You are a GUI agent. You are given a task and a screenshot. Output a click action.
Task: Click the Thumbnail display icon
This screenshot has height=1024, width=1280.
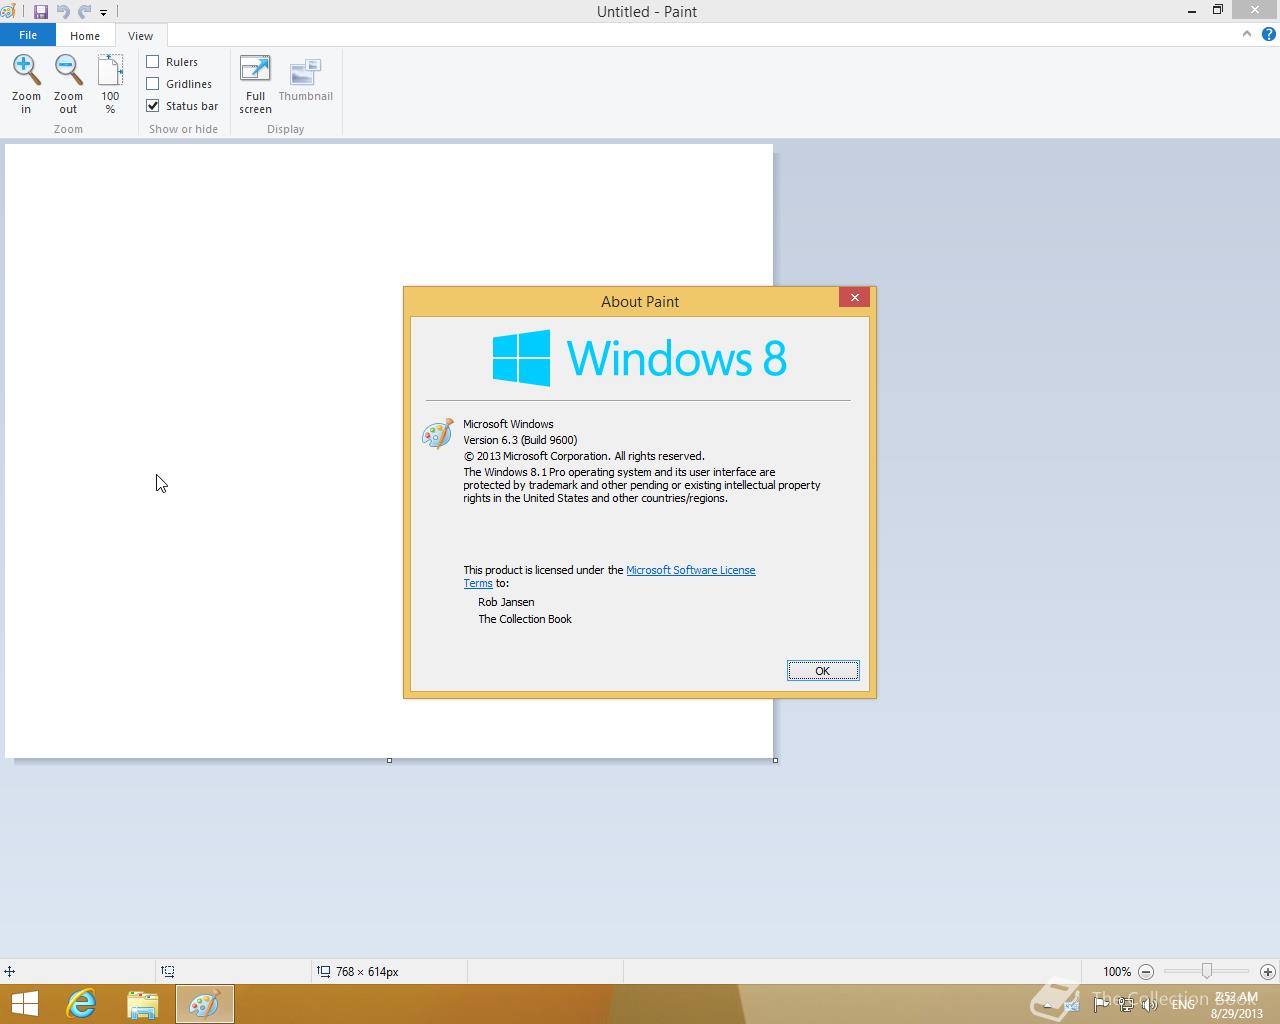[305, 71]
